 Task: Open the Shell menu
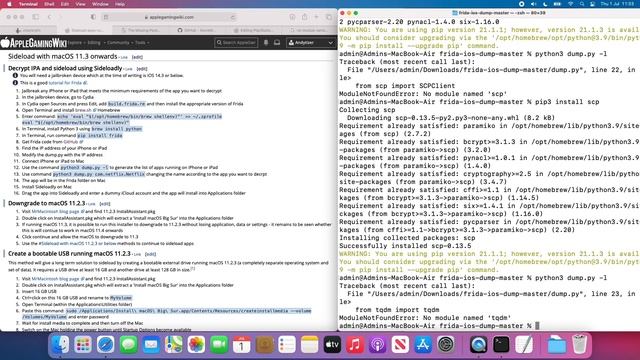(x=49, y=4)
